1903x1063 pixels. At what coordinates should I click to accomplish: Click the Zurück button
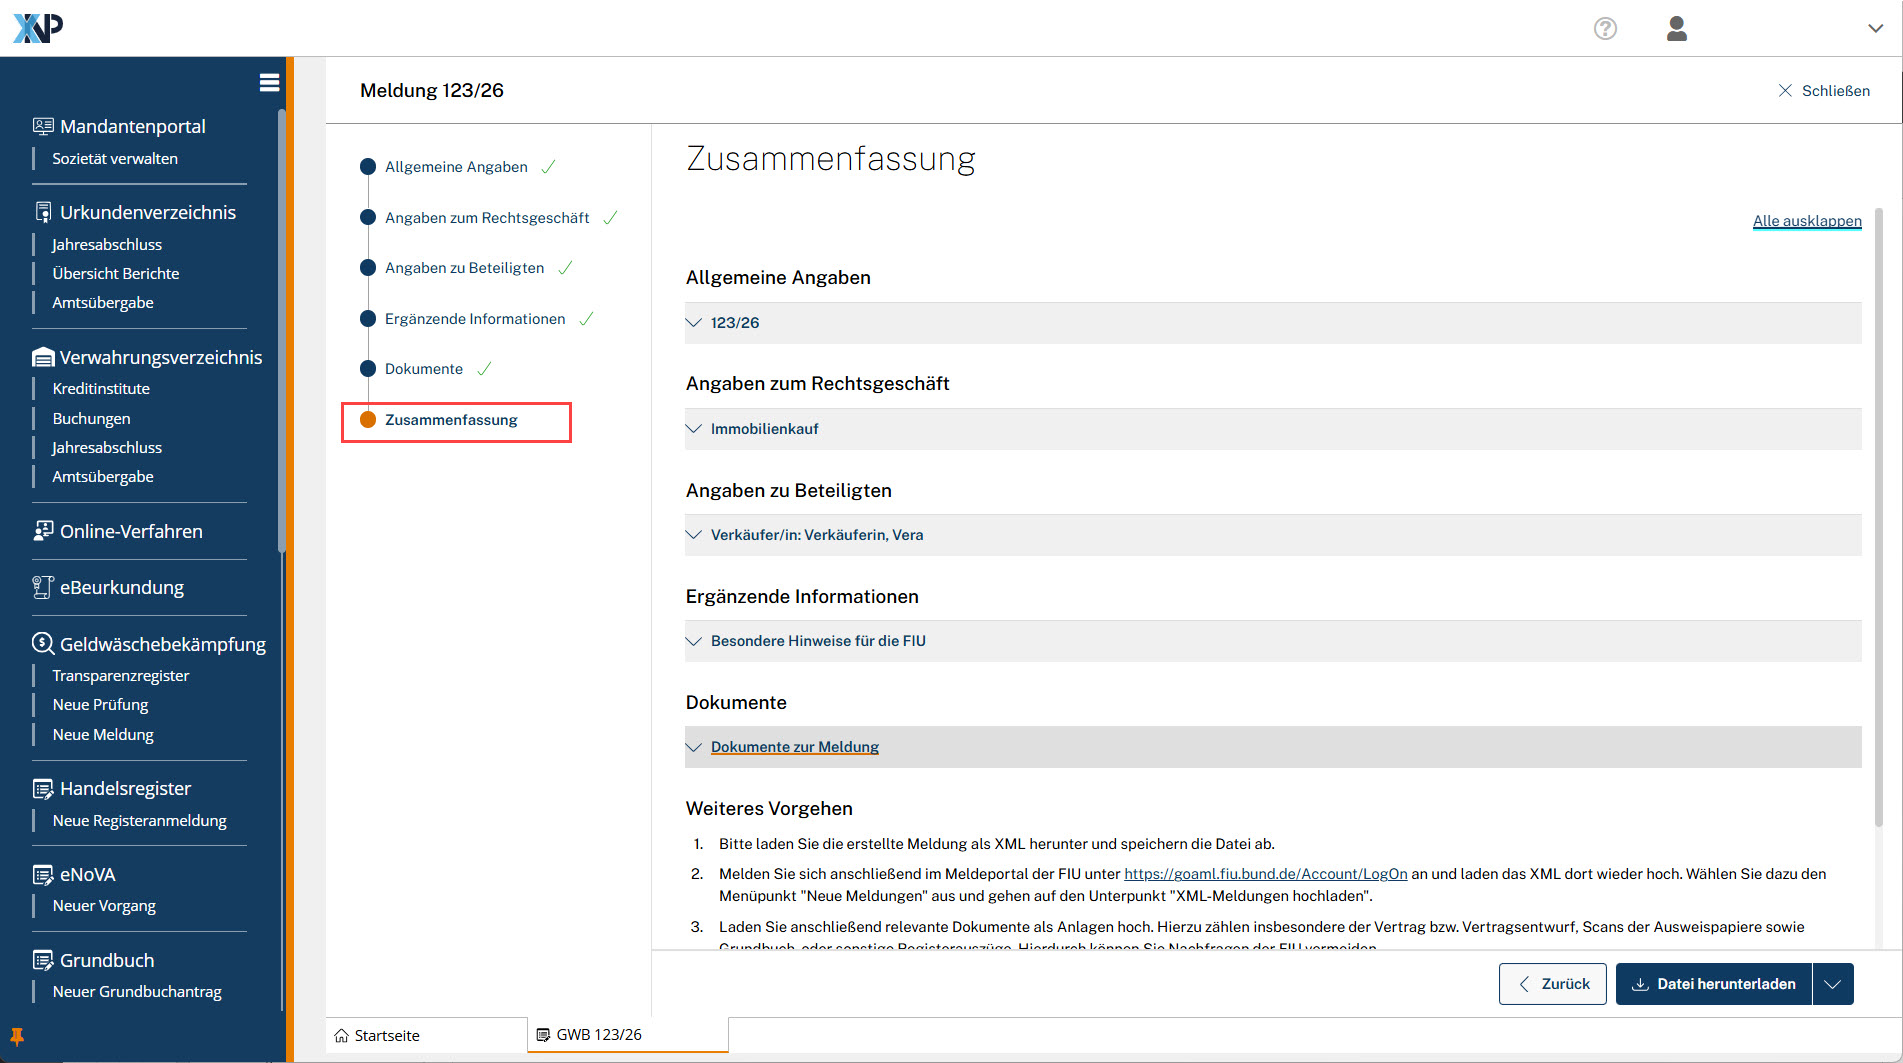tap(1553, 984)
